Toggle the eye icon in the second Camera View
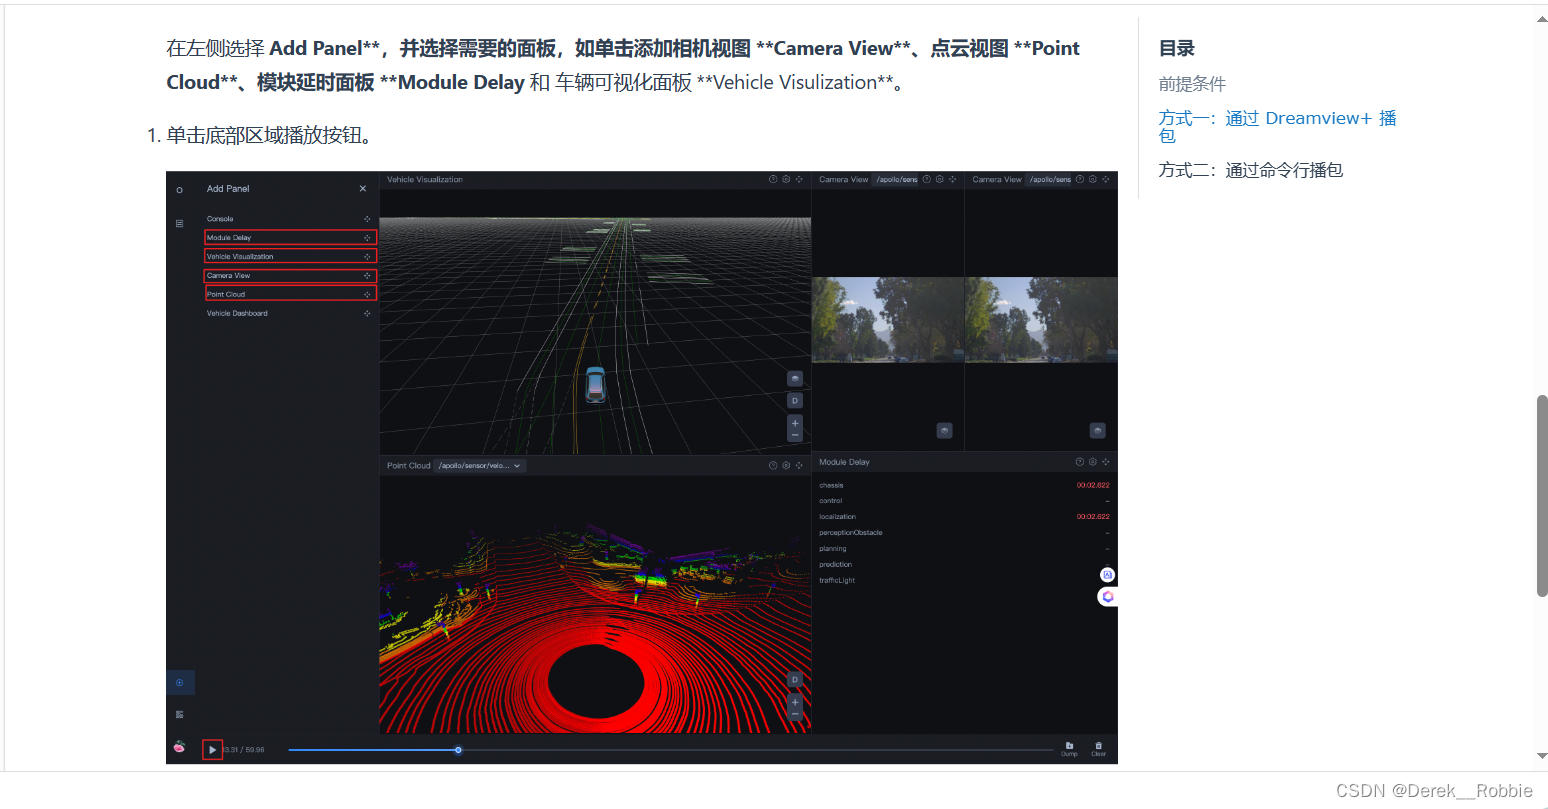The height and width of the screenshot is (809, 1548). [x=1097, y=430]
